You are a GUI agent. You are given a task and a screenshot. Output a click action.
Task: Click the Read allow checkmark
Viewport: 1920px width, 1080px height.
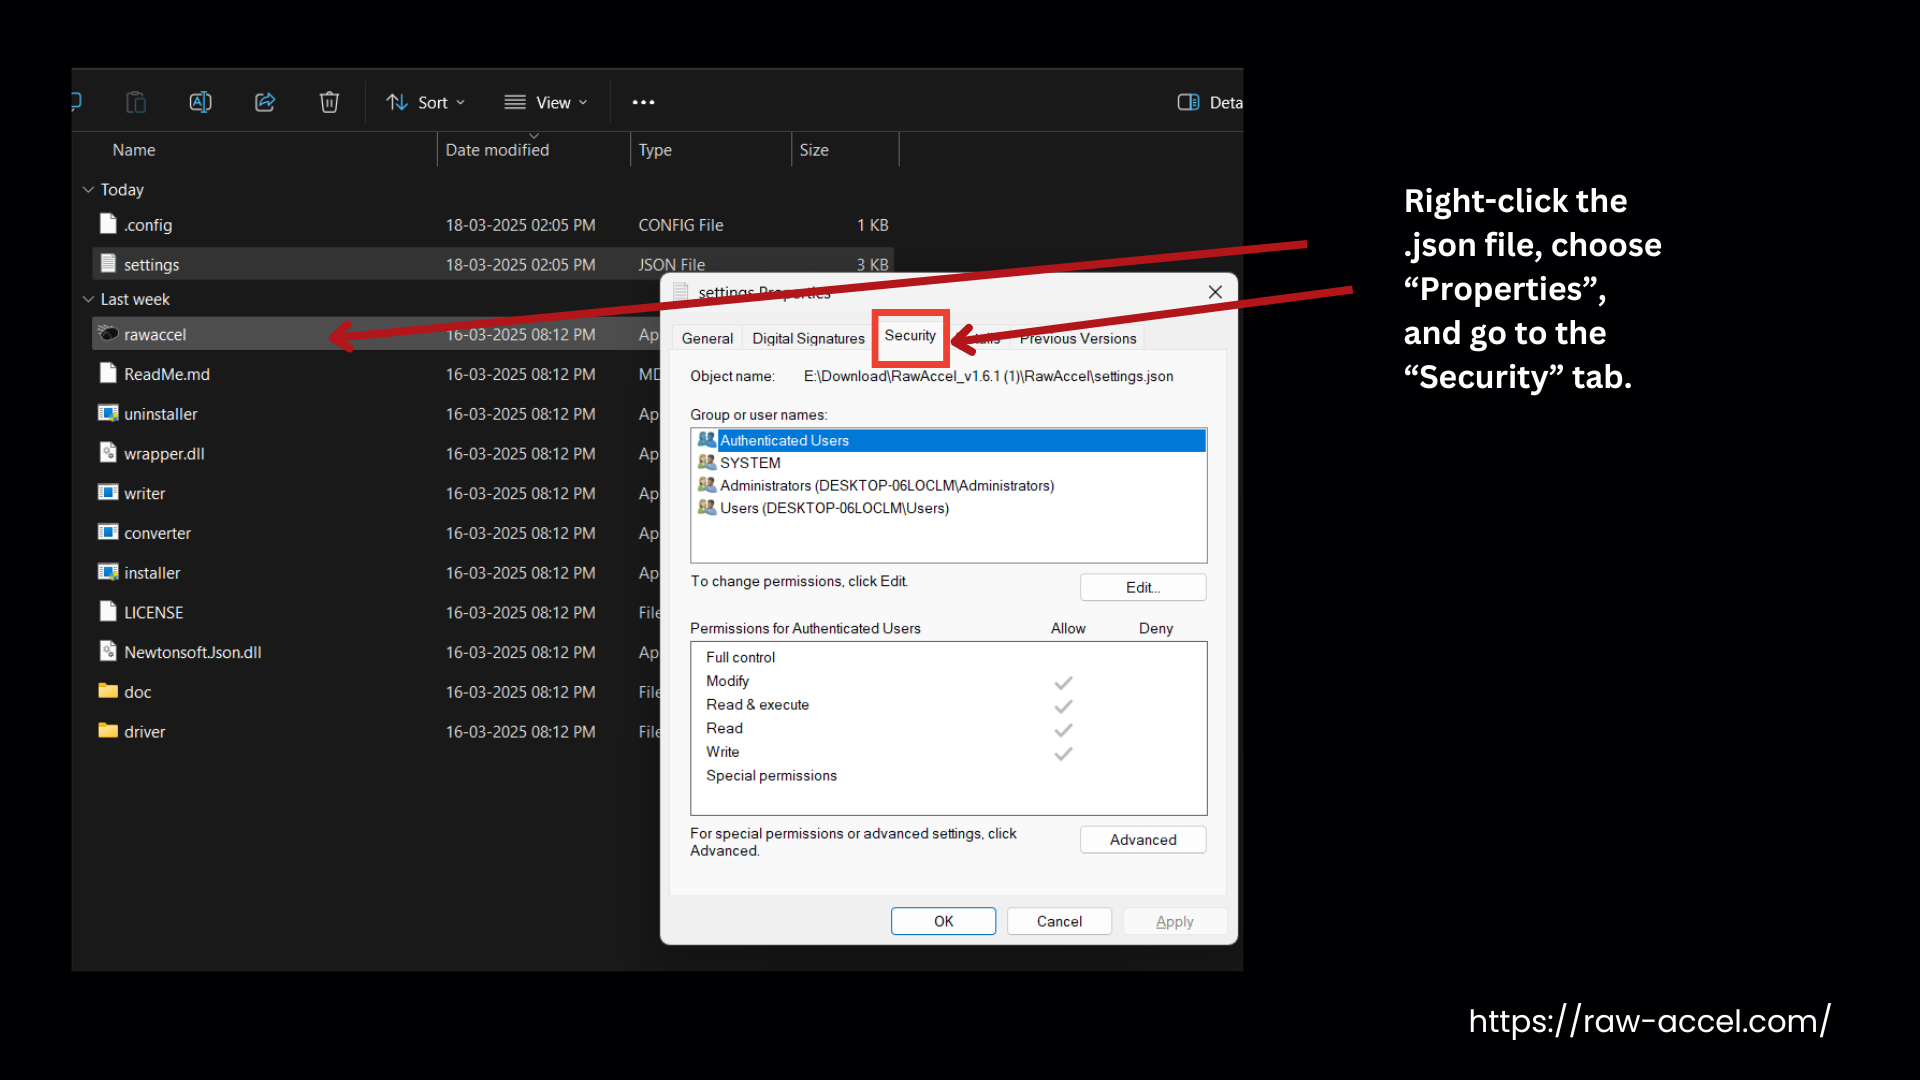[x=1063, y=730]
